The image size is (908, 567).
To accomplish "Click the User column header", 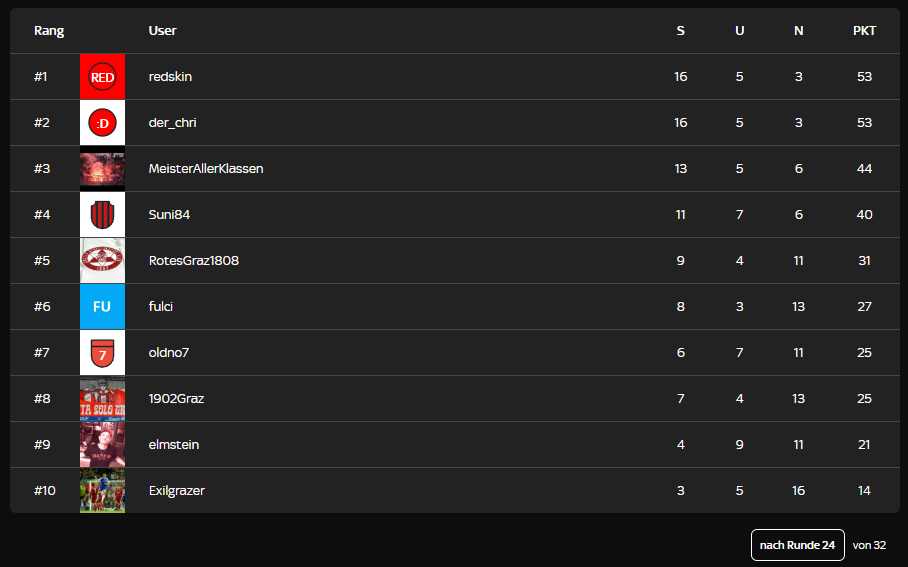I will (162, 31).
